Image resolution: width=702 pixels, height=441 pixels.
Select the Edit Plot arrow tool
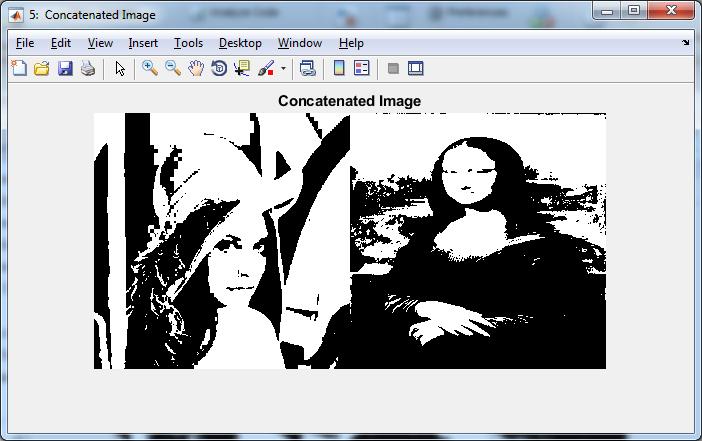point(120,69)
